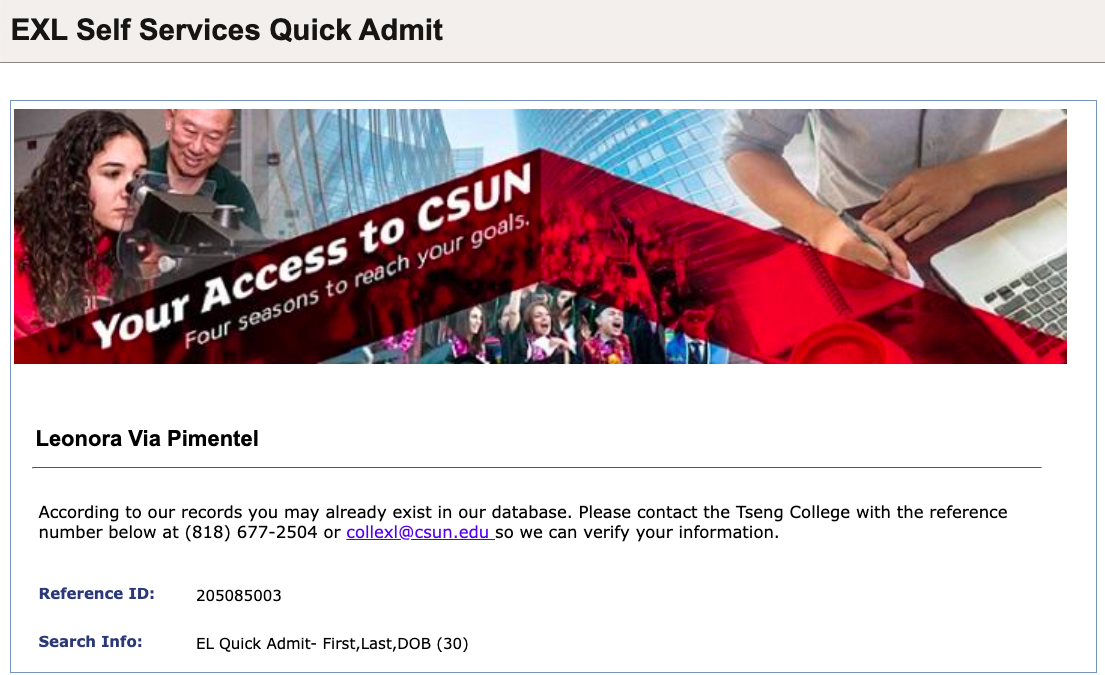Click the Reference ID label

point(97,594)
